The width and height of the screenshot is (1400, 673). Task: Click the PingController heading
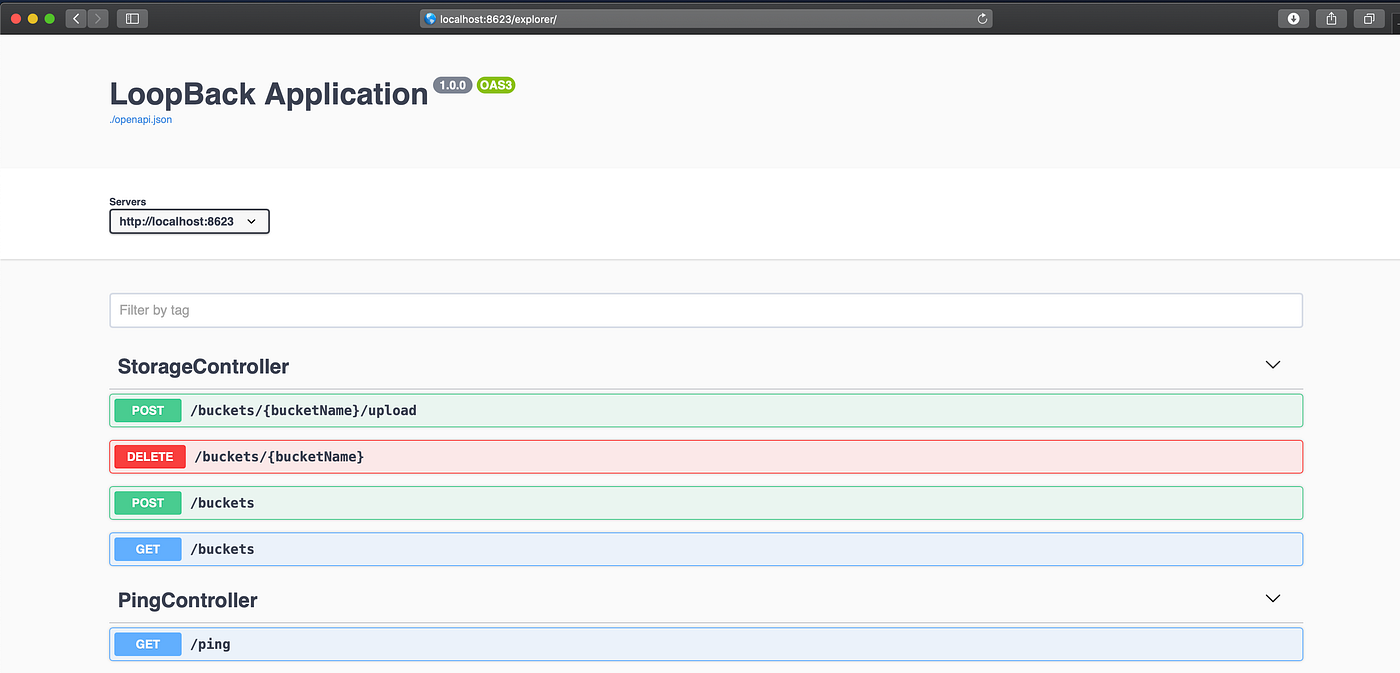point(187,600)
